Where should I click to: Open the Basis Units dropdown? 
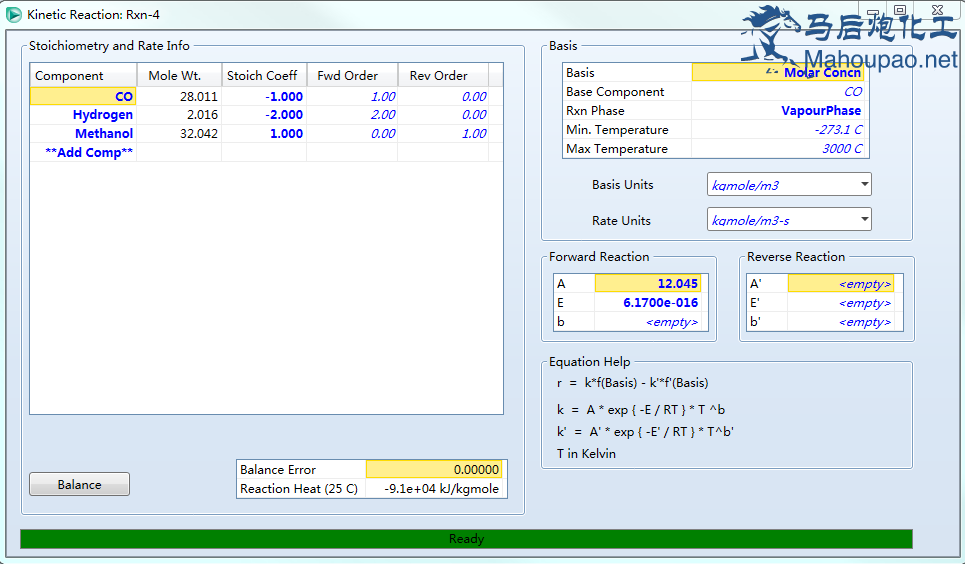(788, 185)
